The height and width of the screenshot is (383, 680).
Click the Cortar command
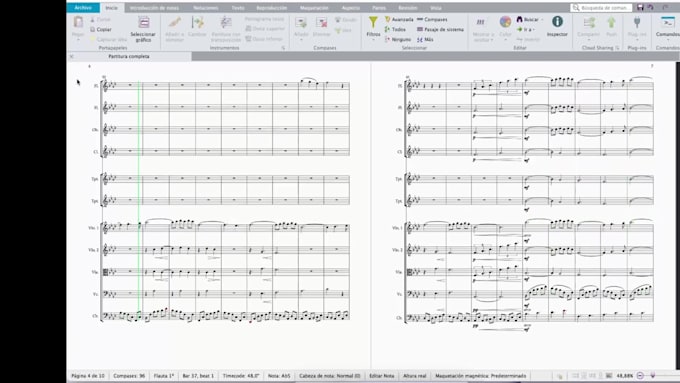[101, 20]
